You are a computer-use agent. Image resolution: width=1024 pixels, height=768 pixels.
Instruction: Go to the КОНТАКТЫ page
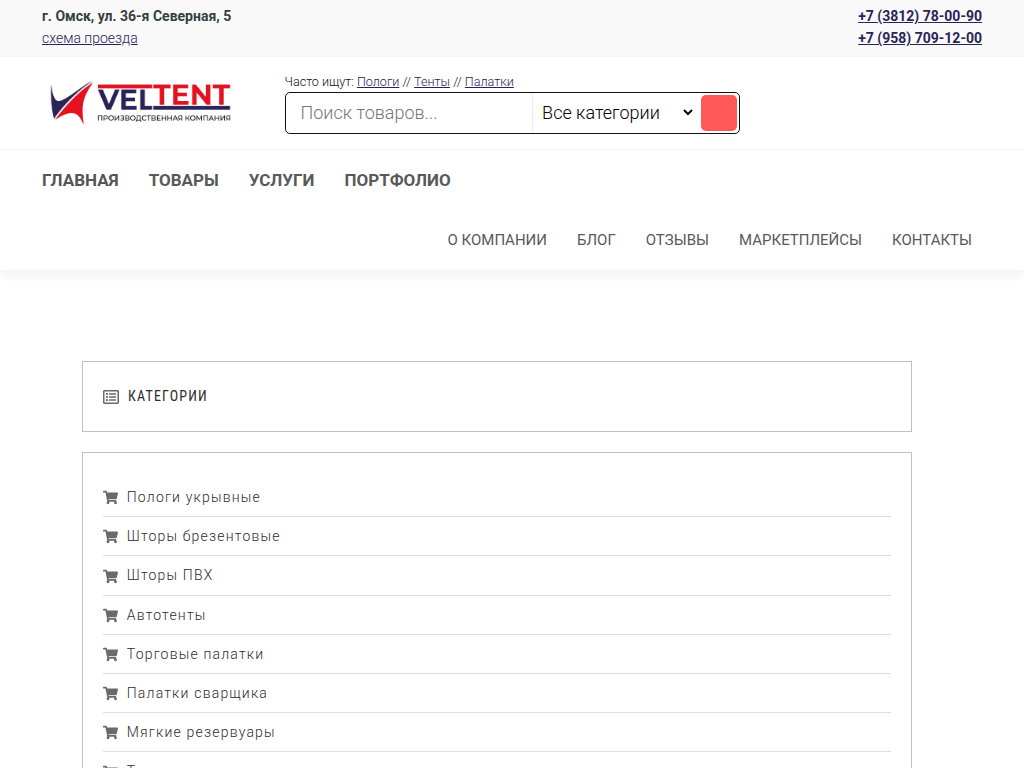click(x=931, y=239)
